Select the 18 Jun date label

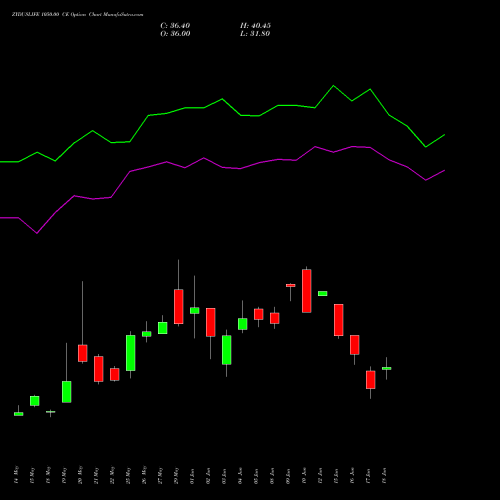385,476
